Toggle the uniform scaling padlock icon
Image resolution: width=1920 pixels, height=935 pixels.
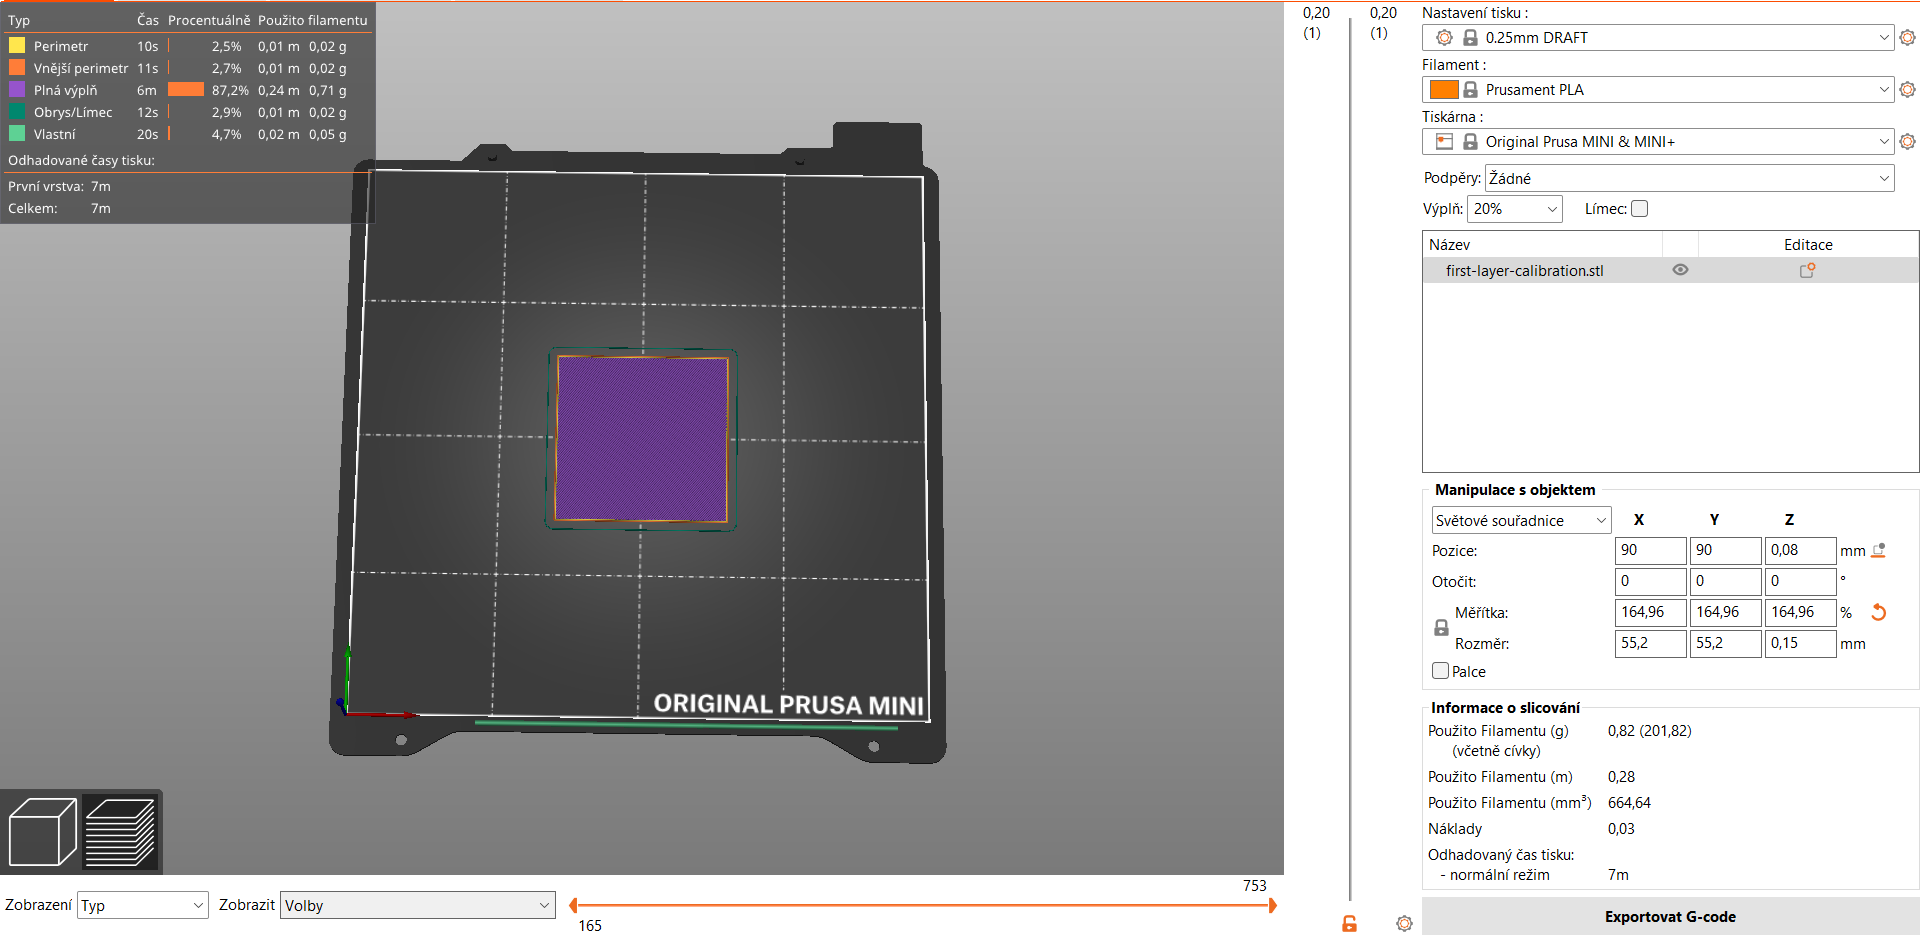click(x=1440, y=627)
